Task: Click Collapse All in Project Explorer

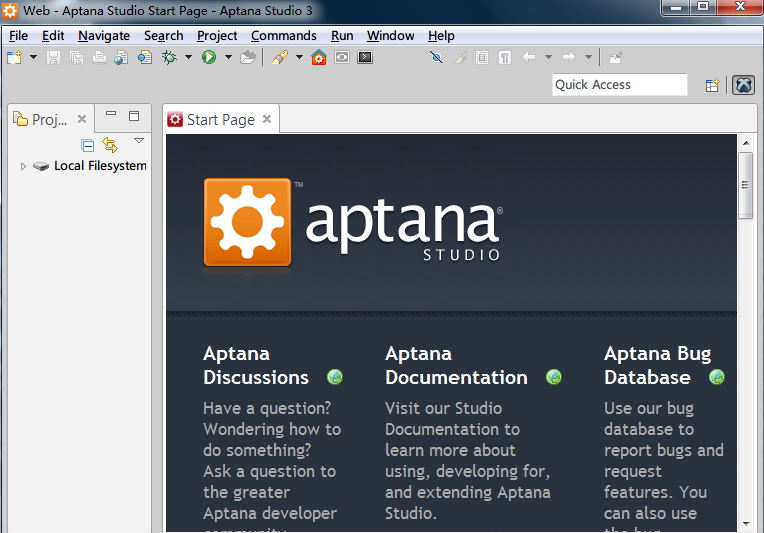Action: (88, 145)
